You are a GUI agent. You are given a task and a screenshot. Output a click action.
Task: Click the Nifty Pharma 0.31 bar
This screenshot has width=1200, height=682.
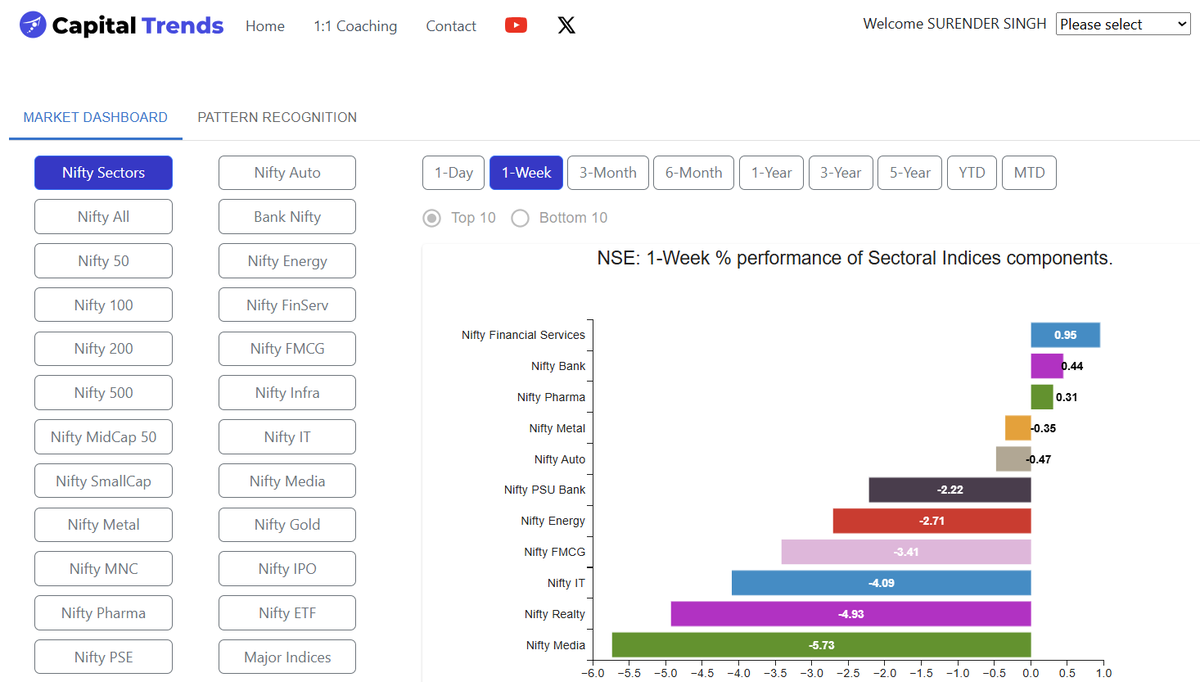tap(1042, 397)
